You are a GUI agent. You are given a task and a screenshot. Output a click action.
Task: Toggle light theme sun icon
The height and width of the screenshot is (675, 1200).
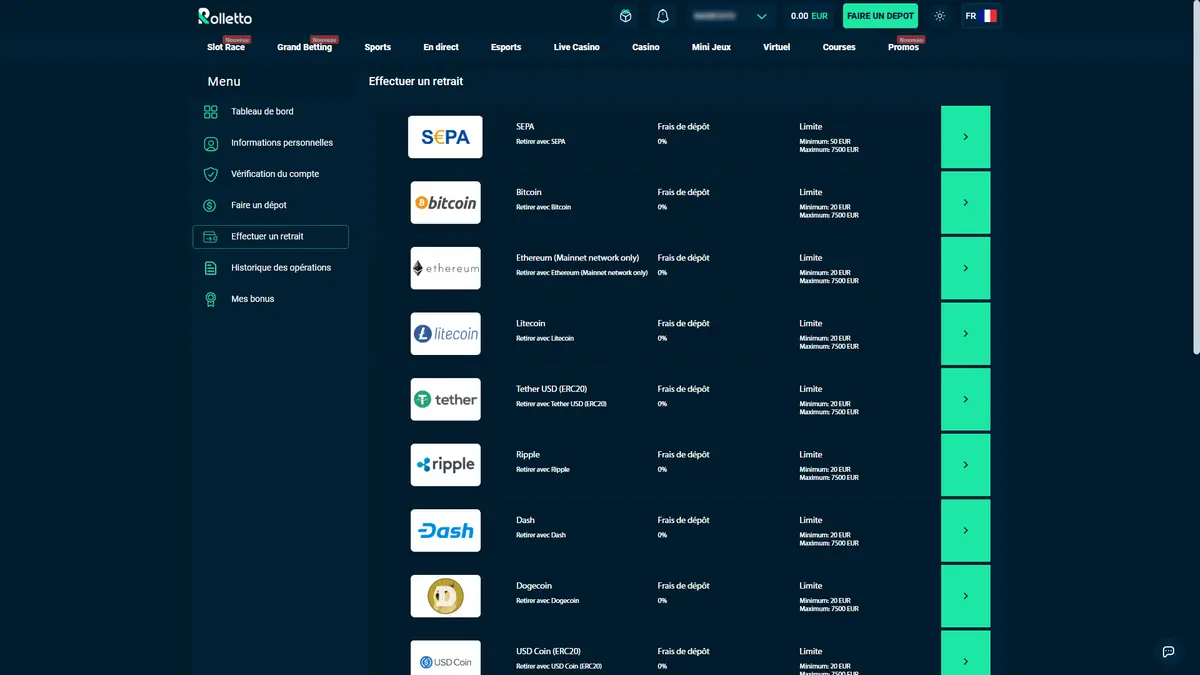click(939, 16)
